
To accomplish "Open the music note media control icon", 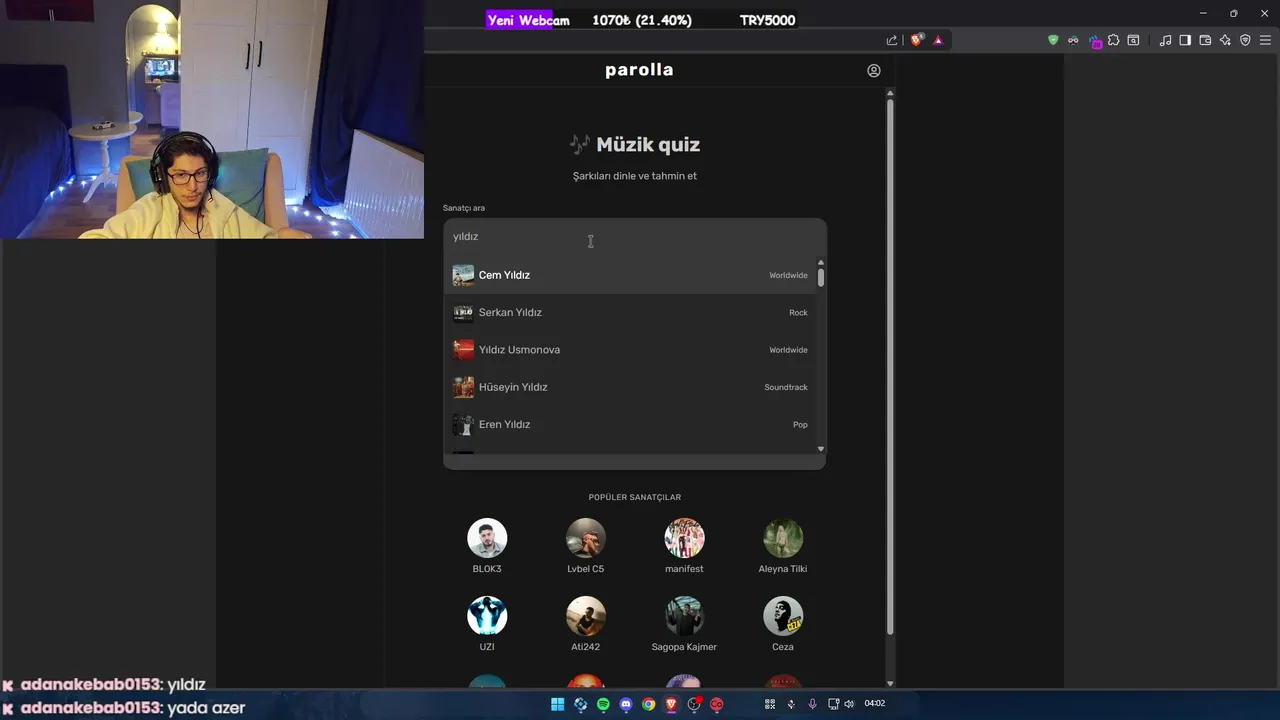I will click(1165, 40).
